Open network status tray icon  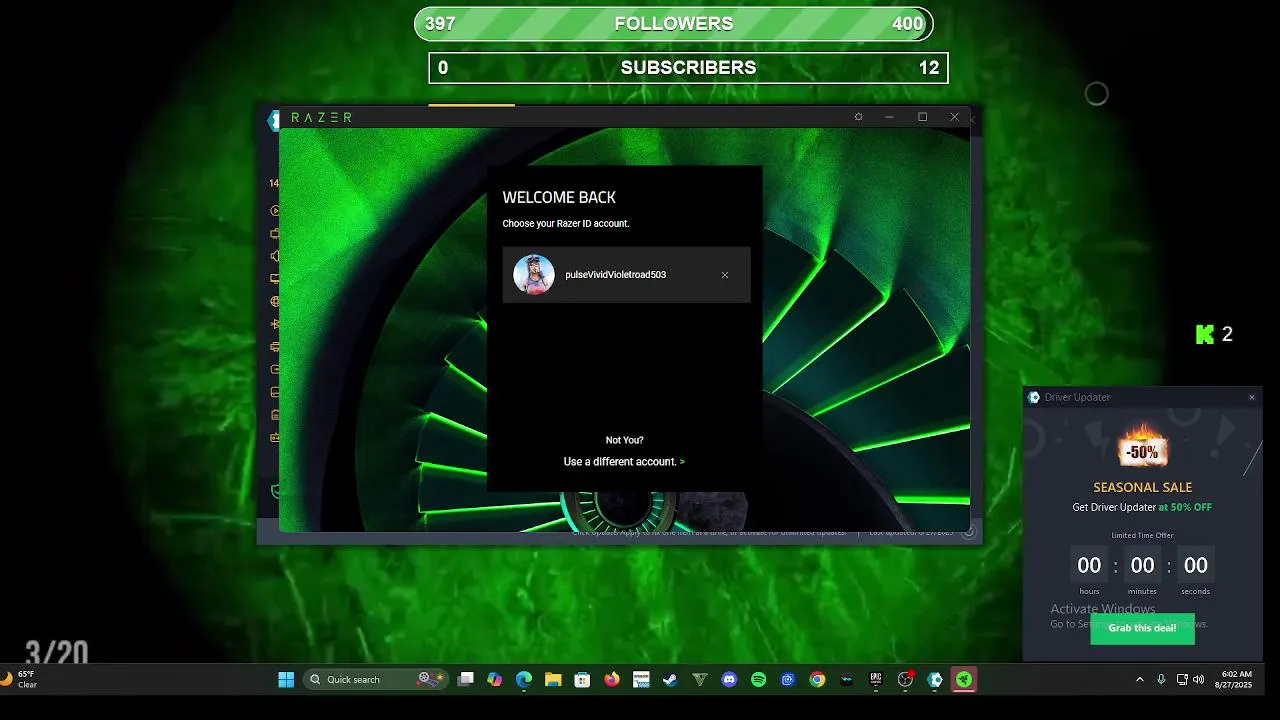coord(1182,680)
